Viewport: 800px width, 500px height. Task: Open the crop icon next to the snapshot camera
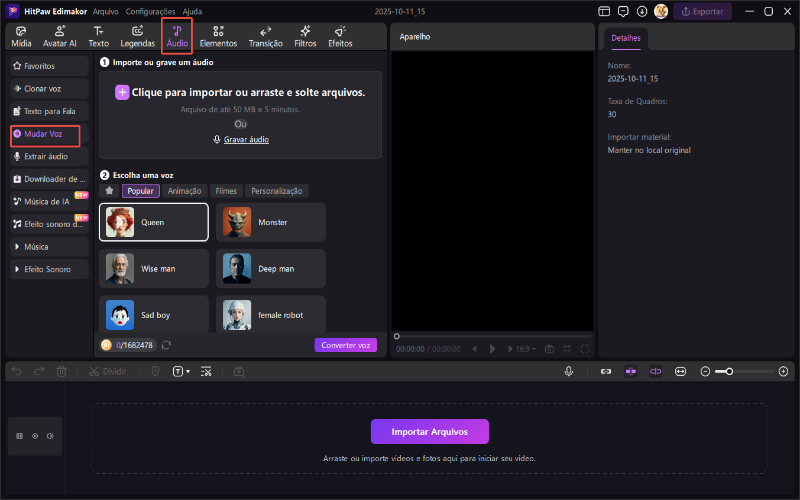click(567, 349)
